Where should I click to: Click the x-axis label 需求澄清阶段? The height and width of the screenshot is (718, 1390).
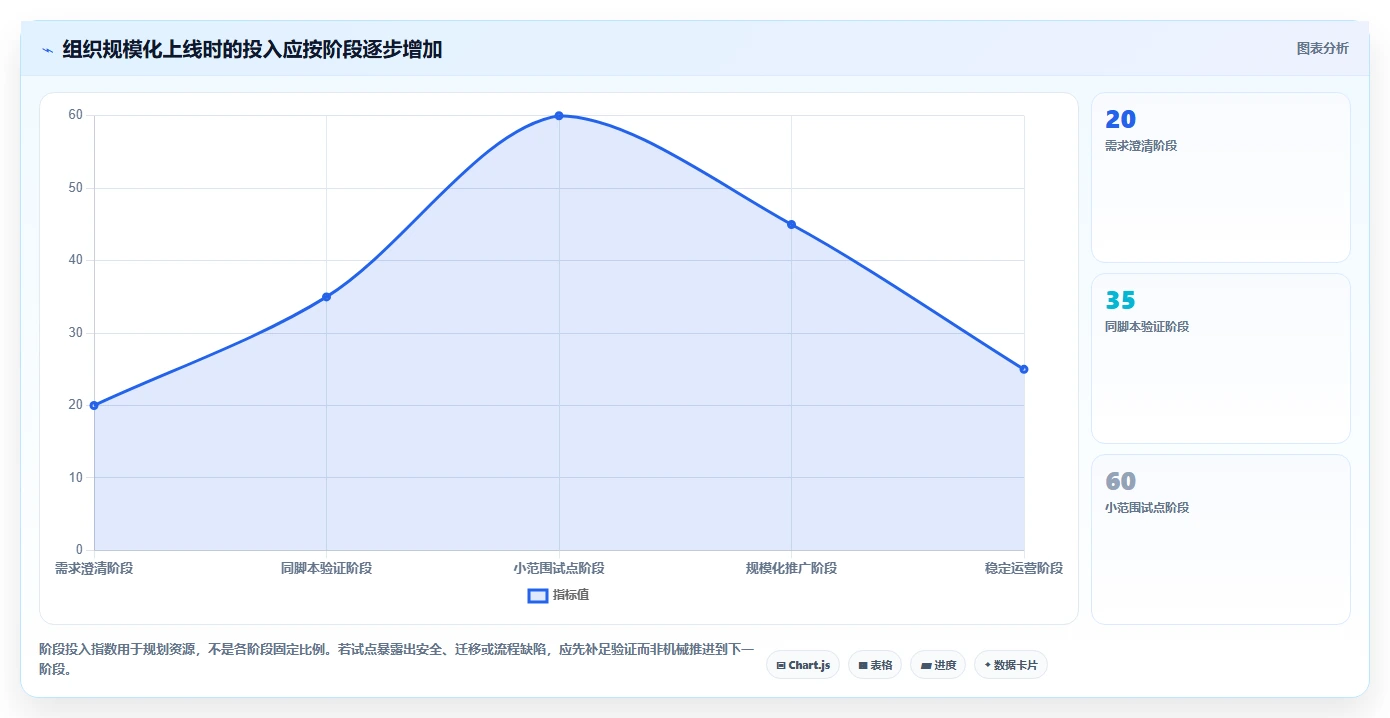[x=94, y=568]
